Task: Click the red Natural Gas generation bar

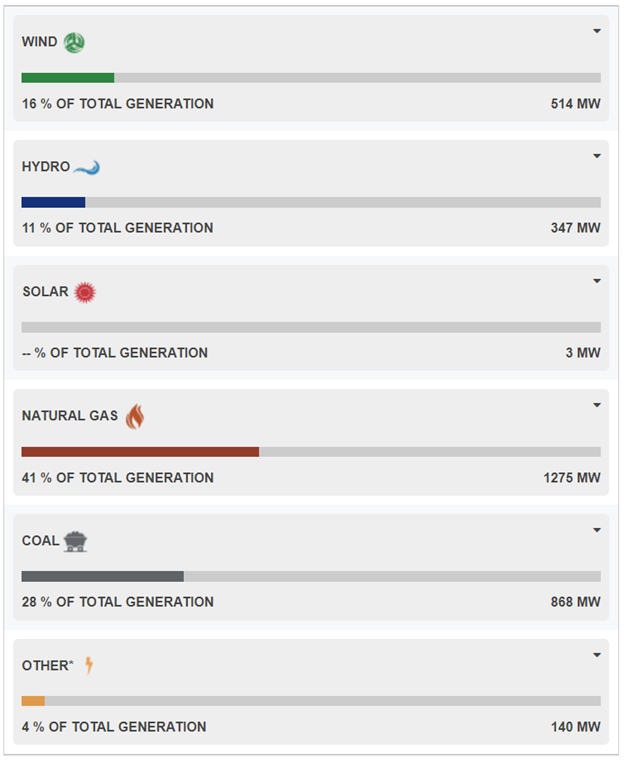Action: (140, 452)
